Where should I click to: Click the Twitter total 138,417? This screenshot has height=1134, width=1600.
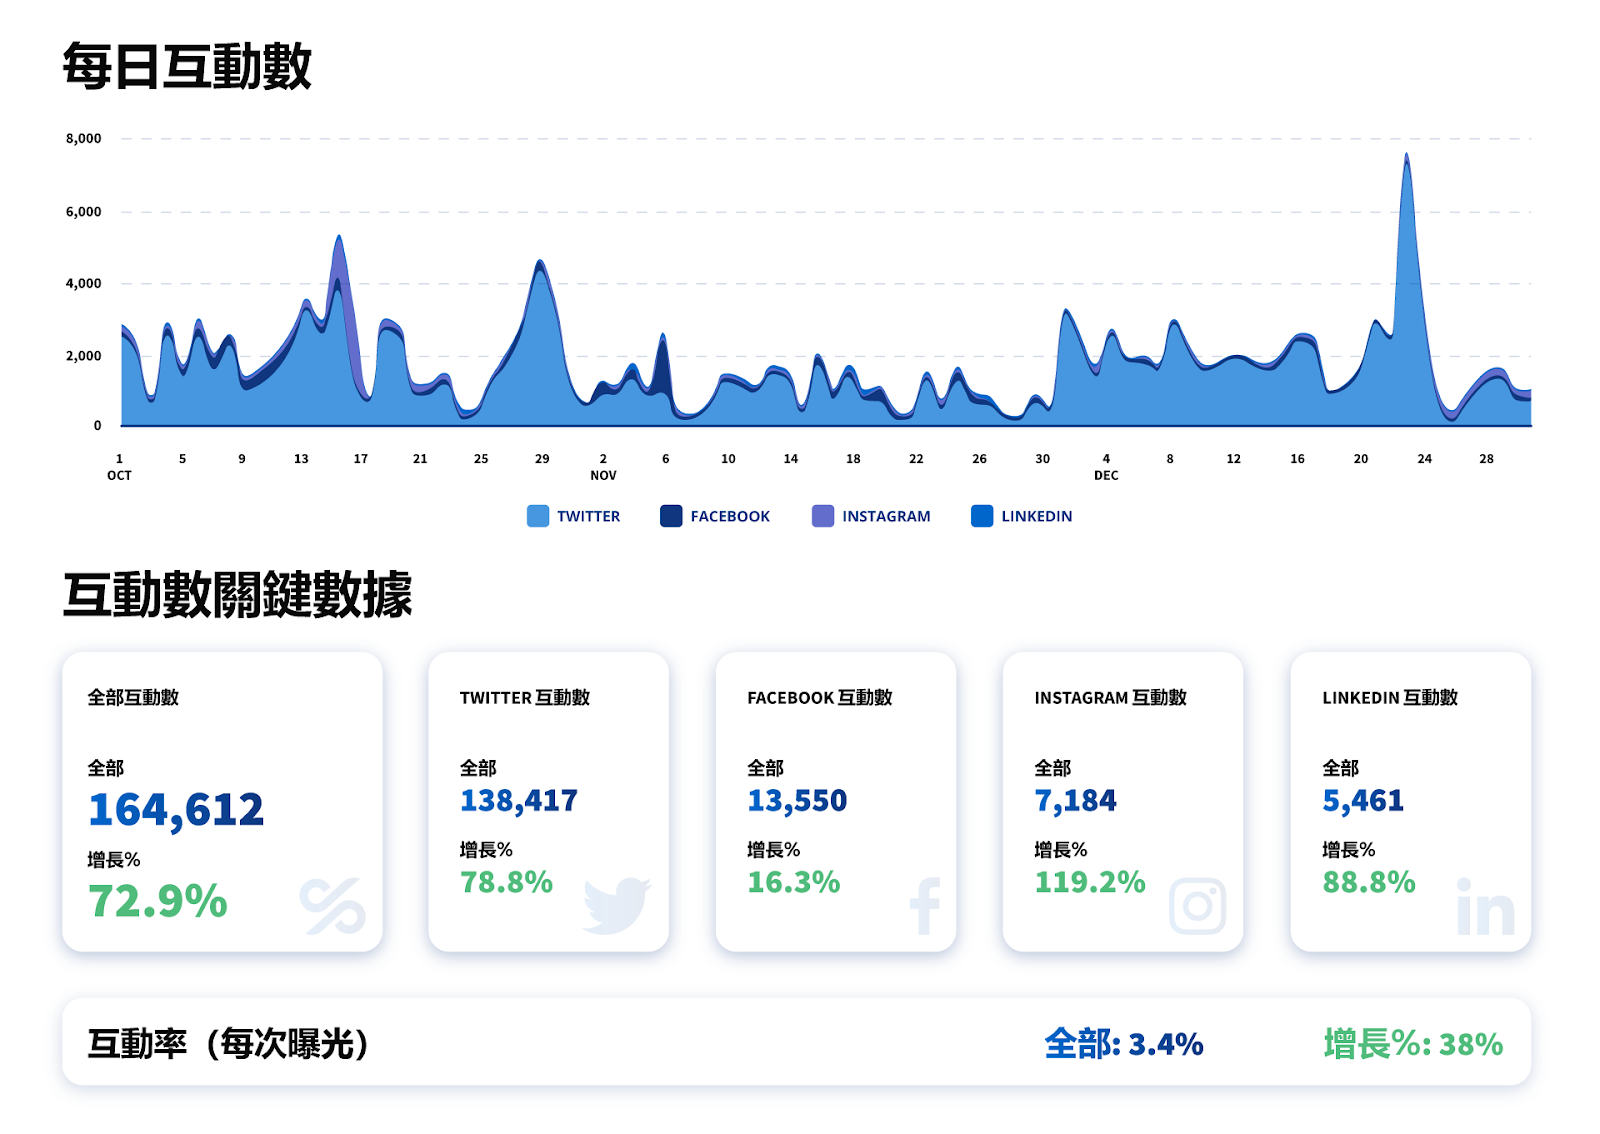click(519, 801)
